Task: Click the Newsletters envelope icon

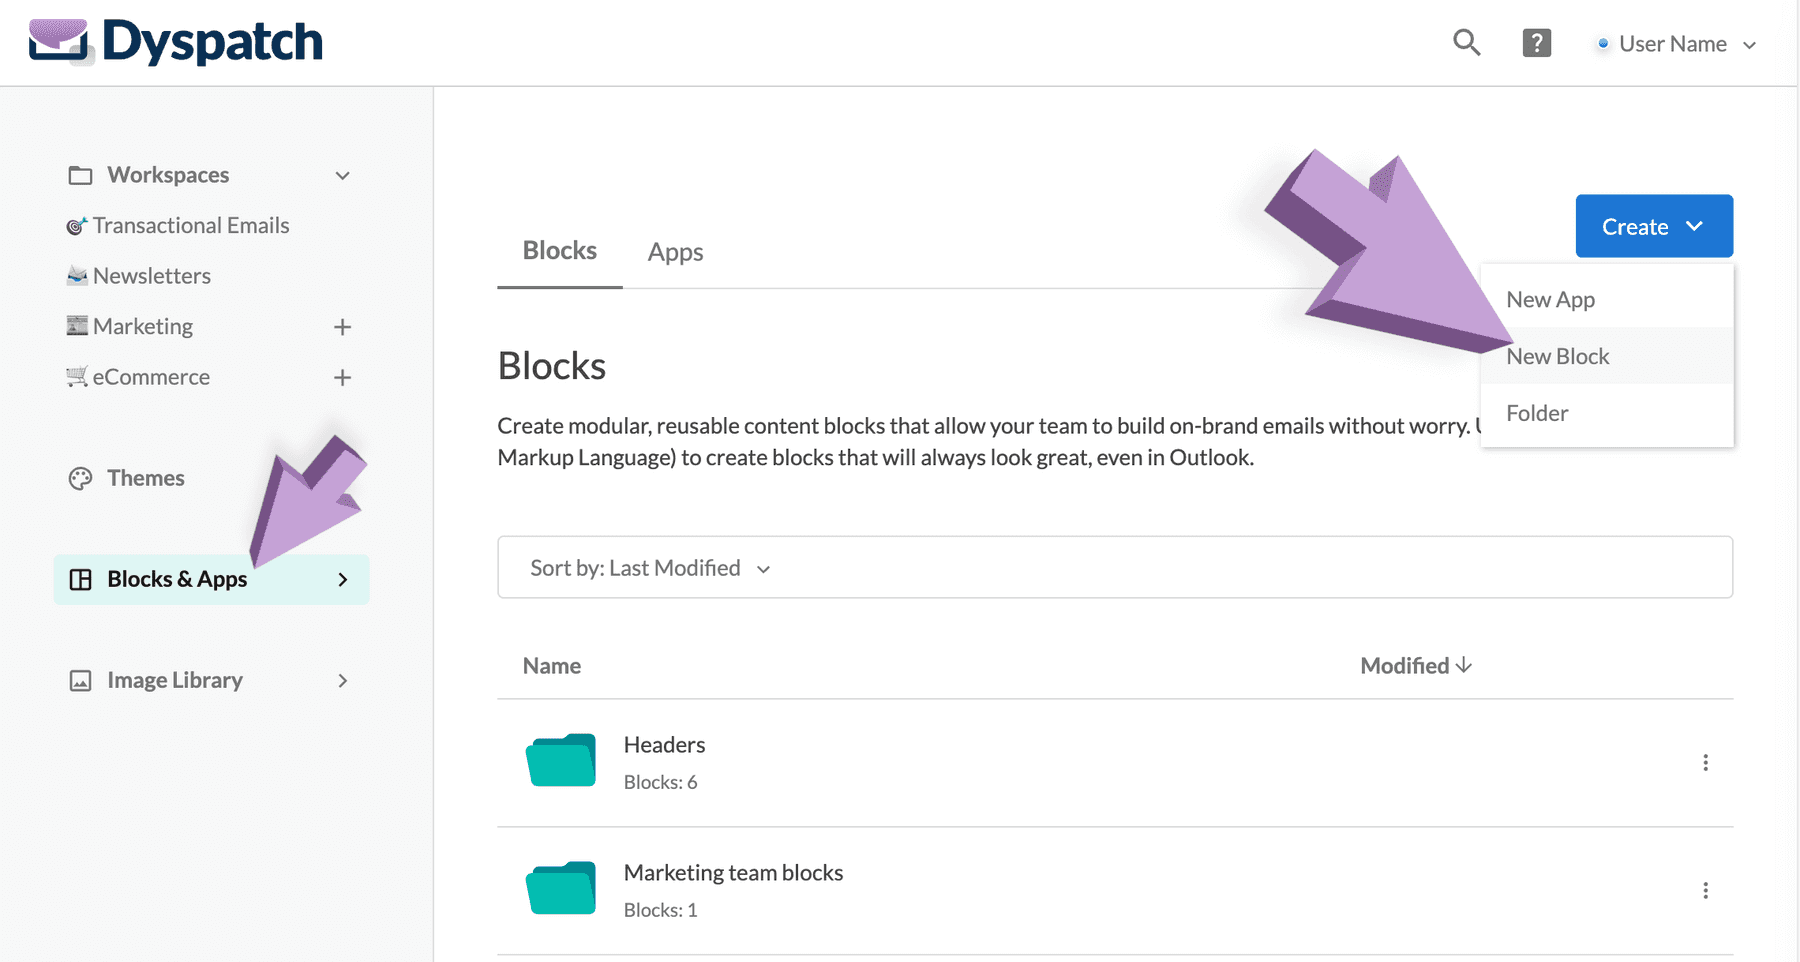Action: point(77,275)
